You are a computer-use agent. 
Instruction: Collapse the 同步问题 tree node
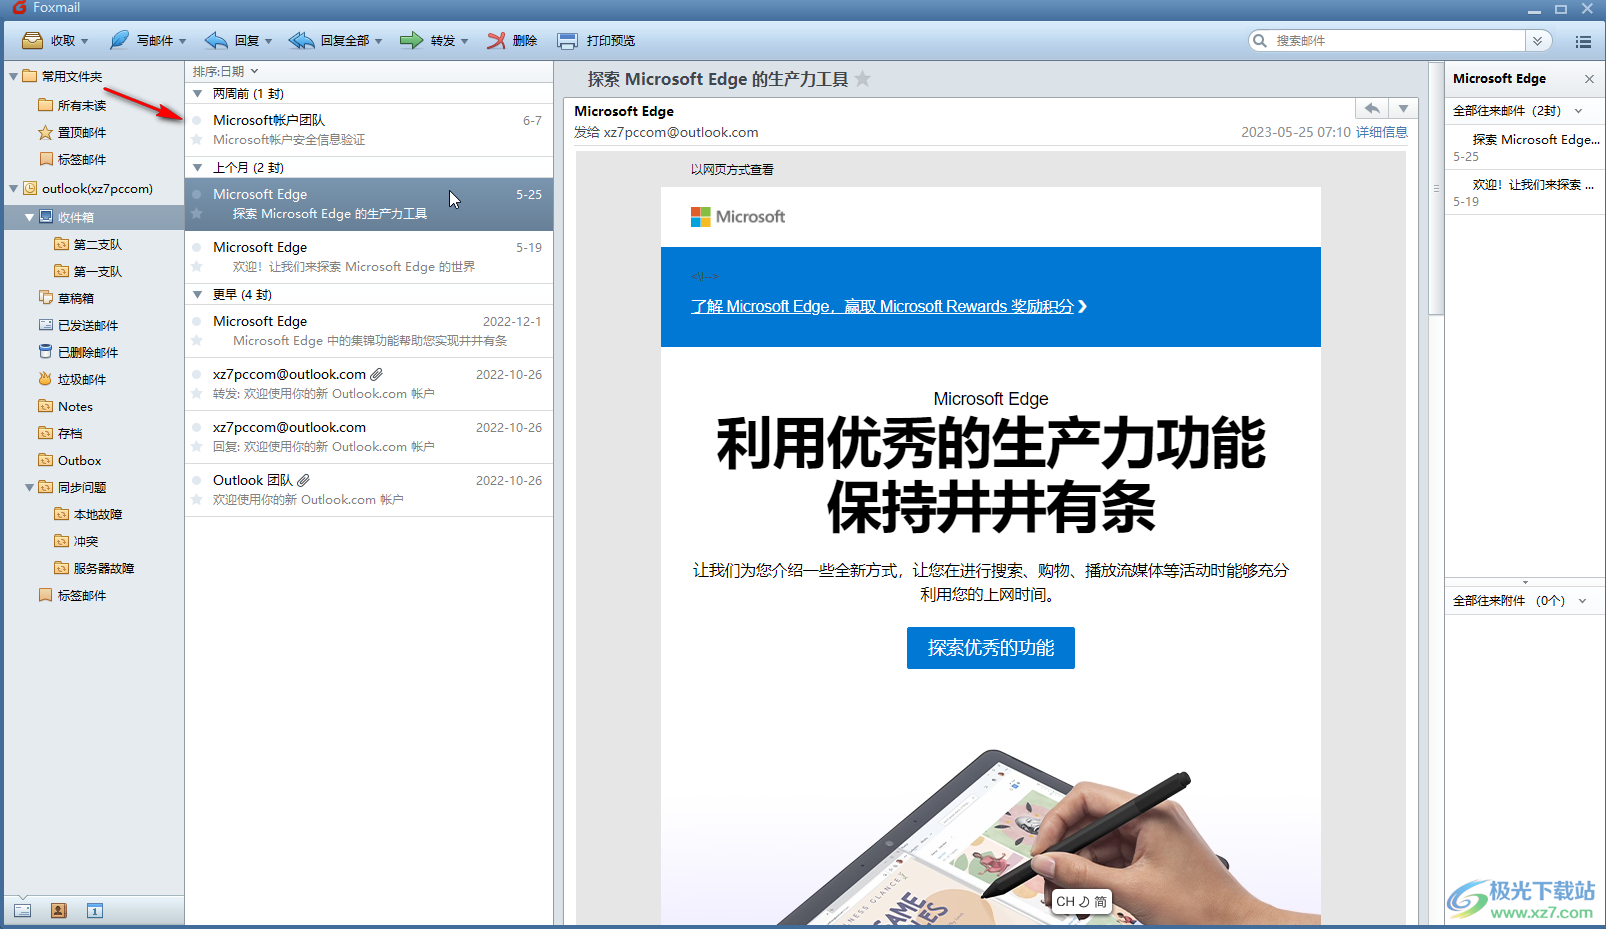point(29,487)
